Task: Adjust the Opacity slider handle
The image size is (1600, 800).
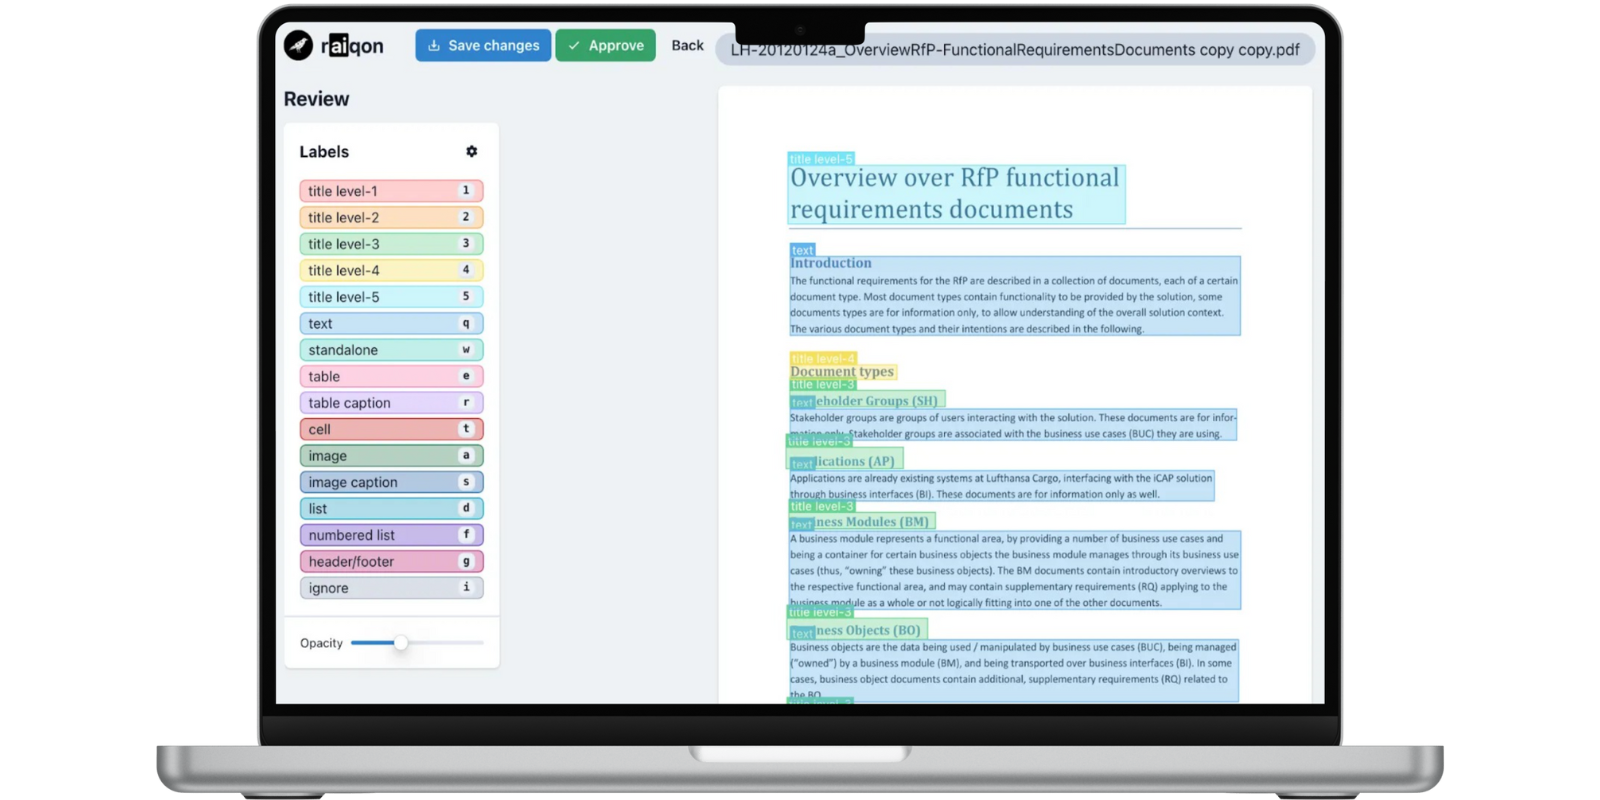Action: point(400,643)
